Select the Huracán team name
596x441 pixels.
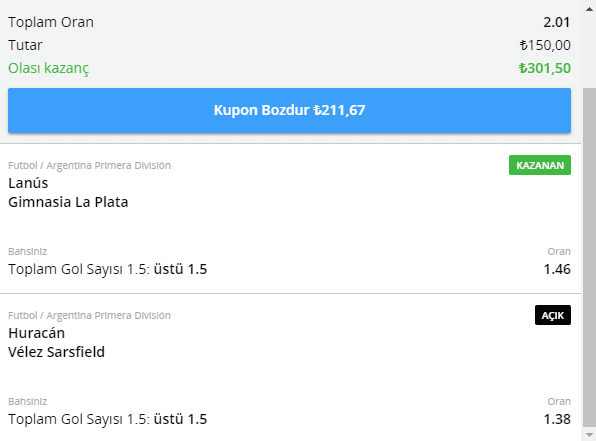36,333
